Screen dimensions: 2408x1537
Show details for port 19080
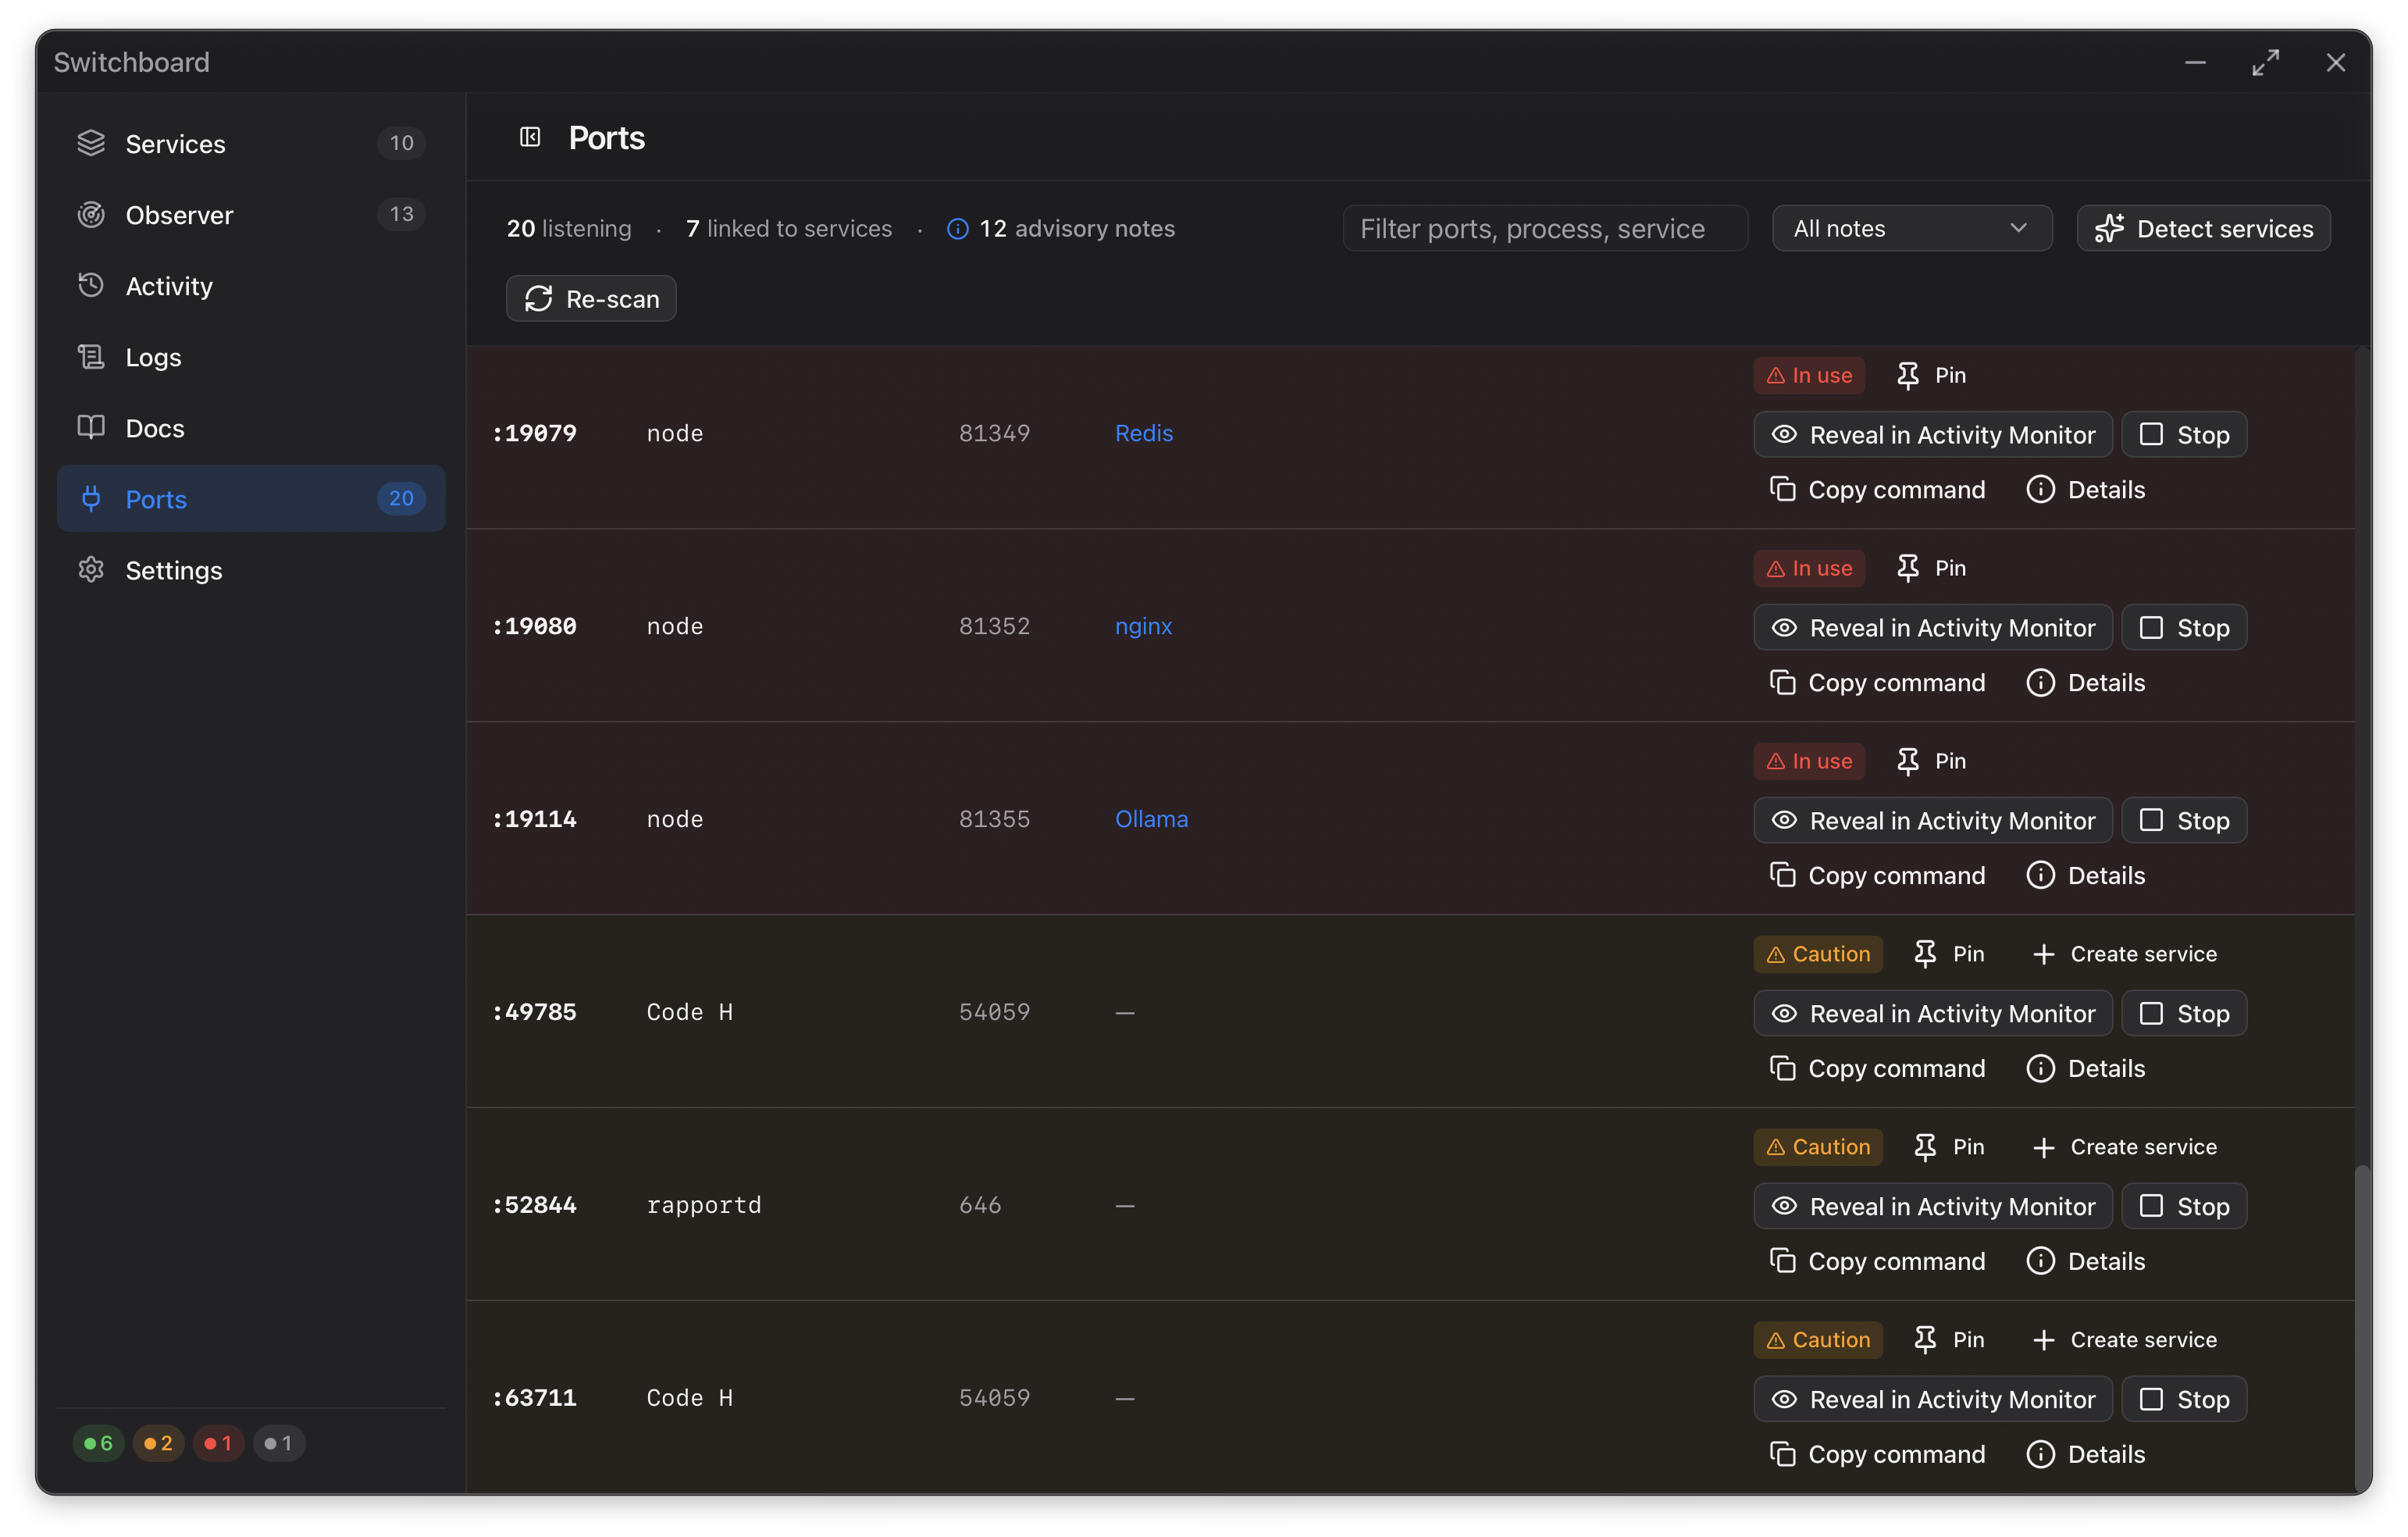[2086, 682]
